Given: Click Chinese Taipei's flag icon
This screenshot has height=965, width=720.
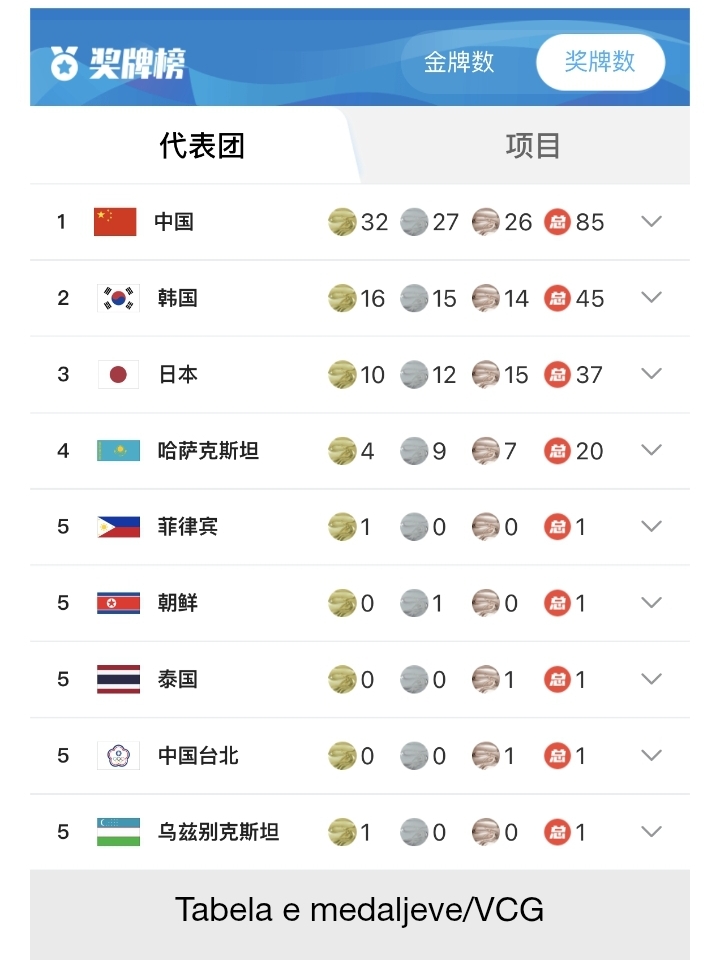Looking at the screenshot, I should [x=118, y=756].
